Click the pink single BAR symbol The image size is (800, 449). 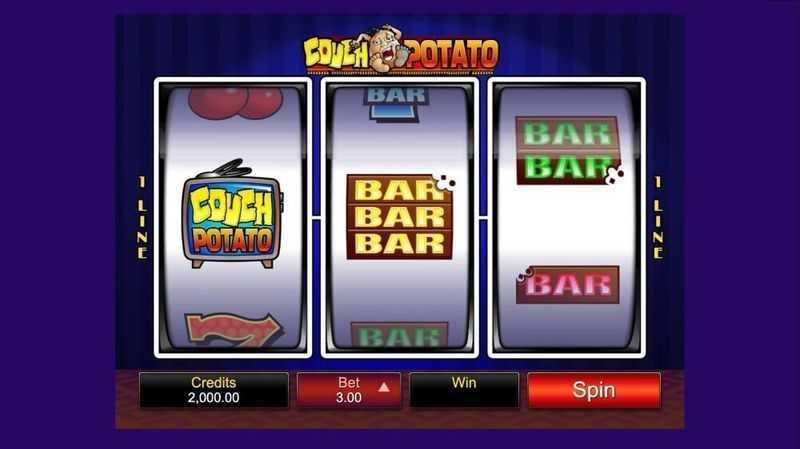pos(567,284)
